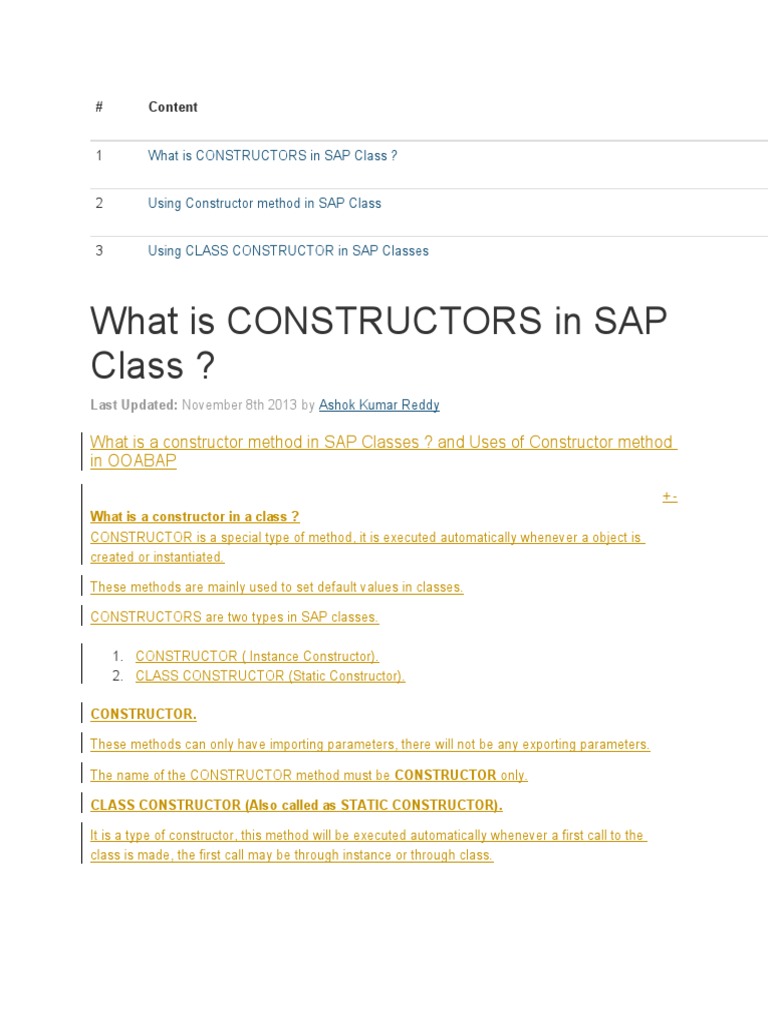This screenshot has width=768, height=1024.
Task: Click 'These methods can only have importing parameters' sentence
Action: [x=370, y=744]
